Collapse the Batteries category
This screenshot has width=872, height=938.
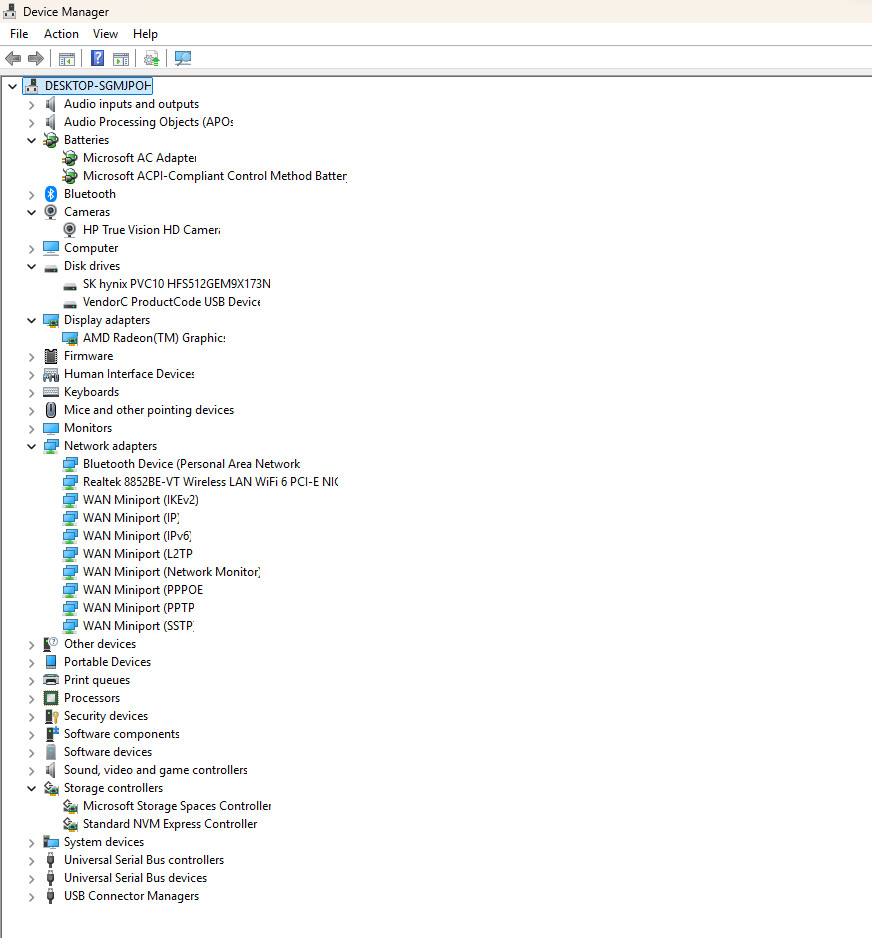[x=32, y=140]
